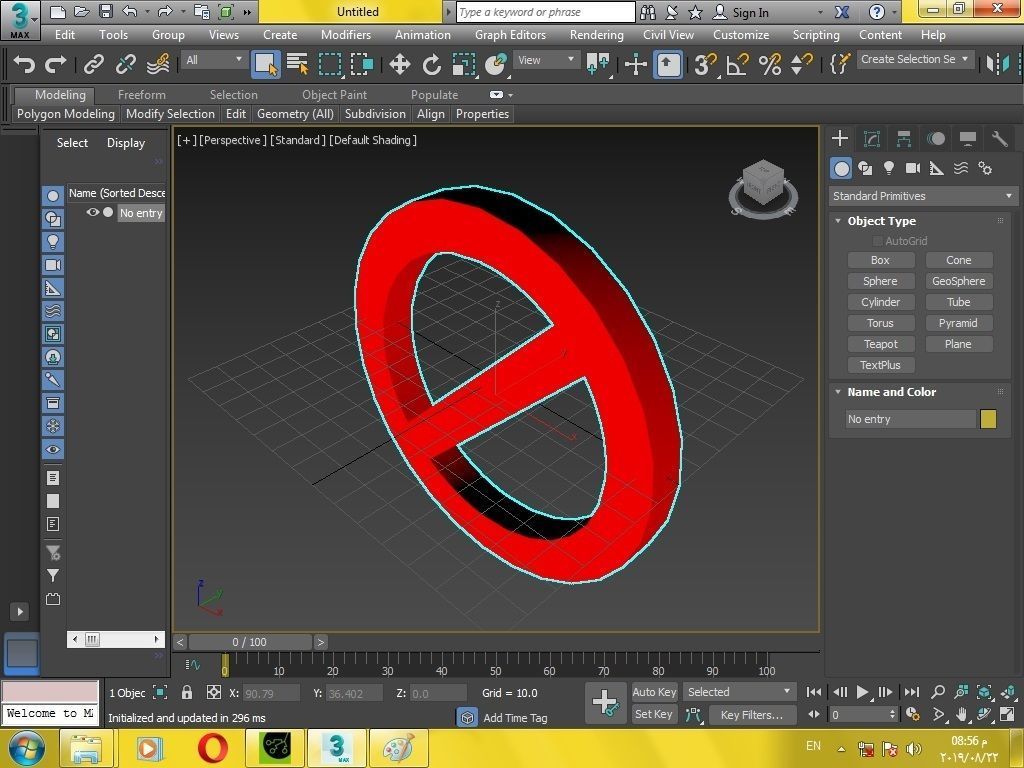Open the Create Selection Set dropdown
This screenshot has width=1024, height=768.
pyautogui.click(x=915, y=59)
